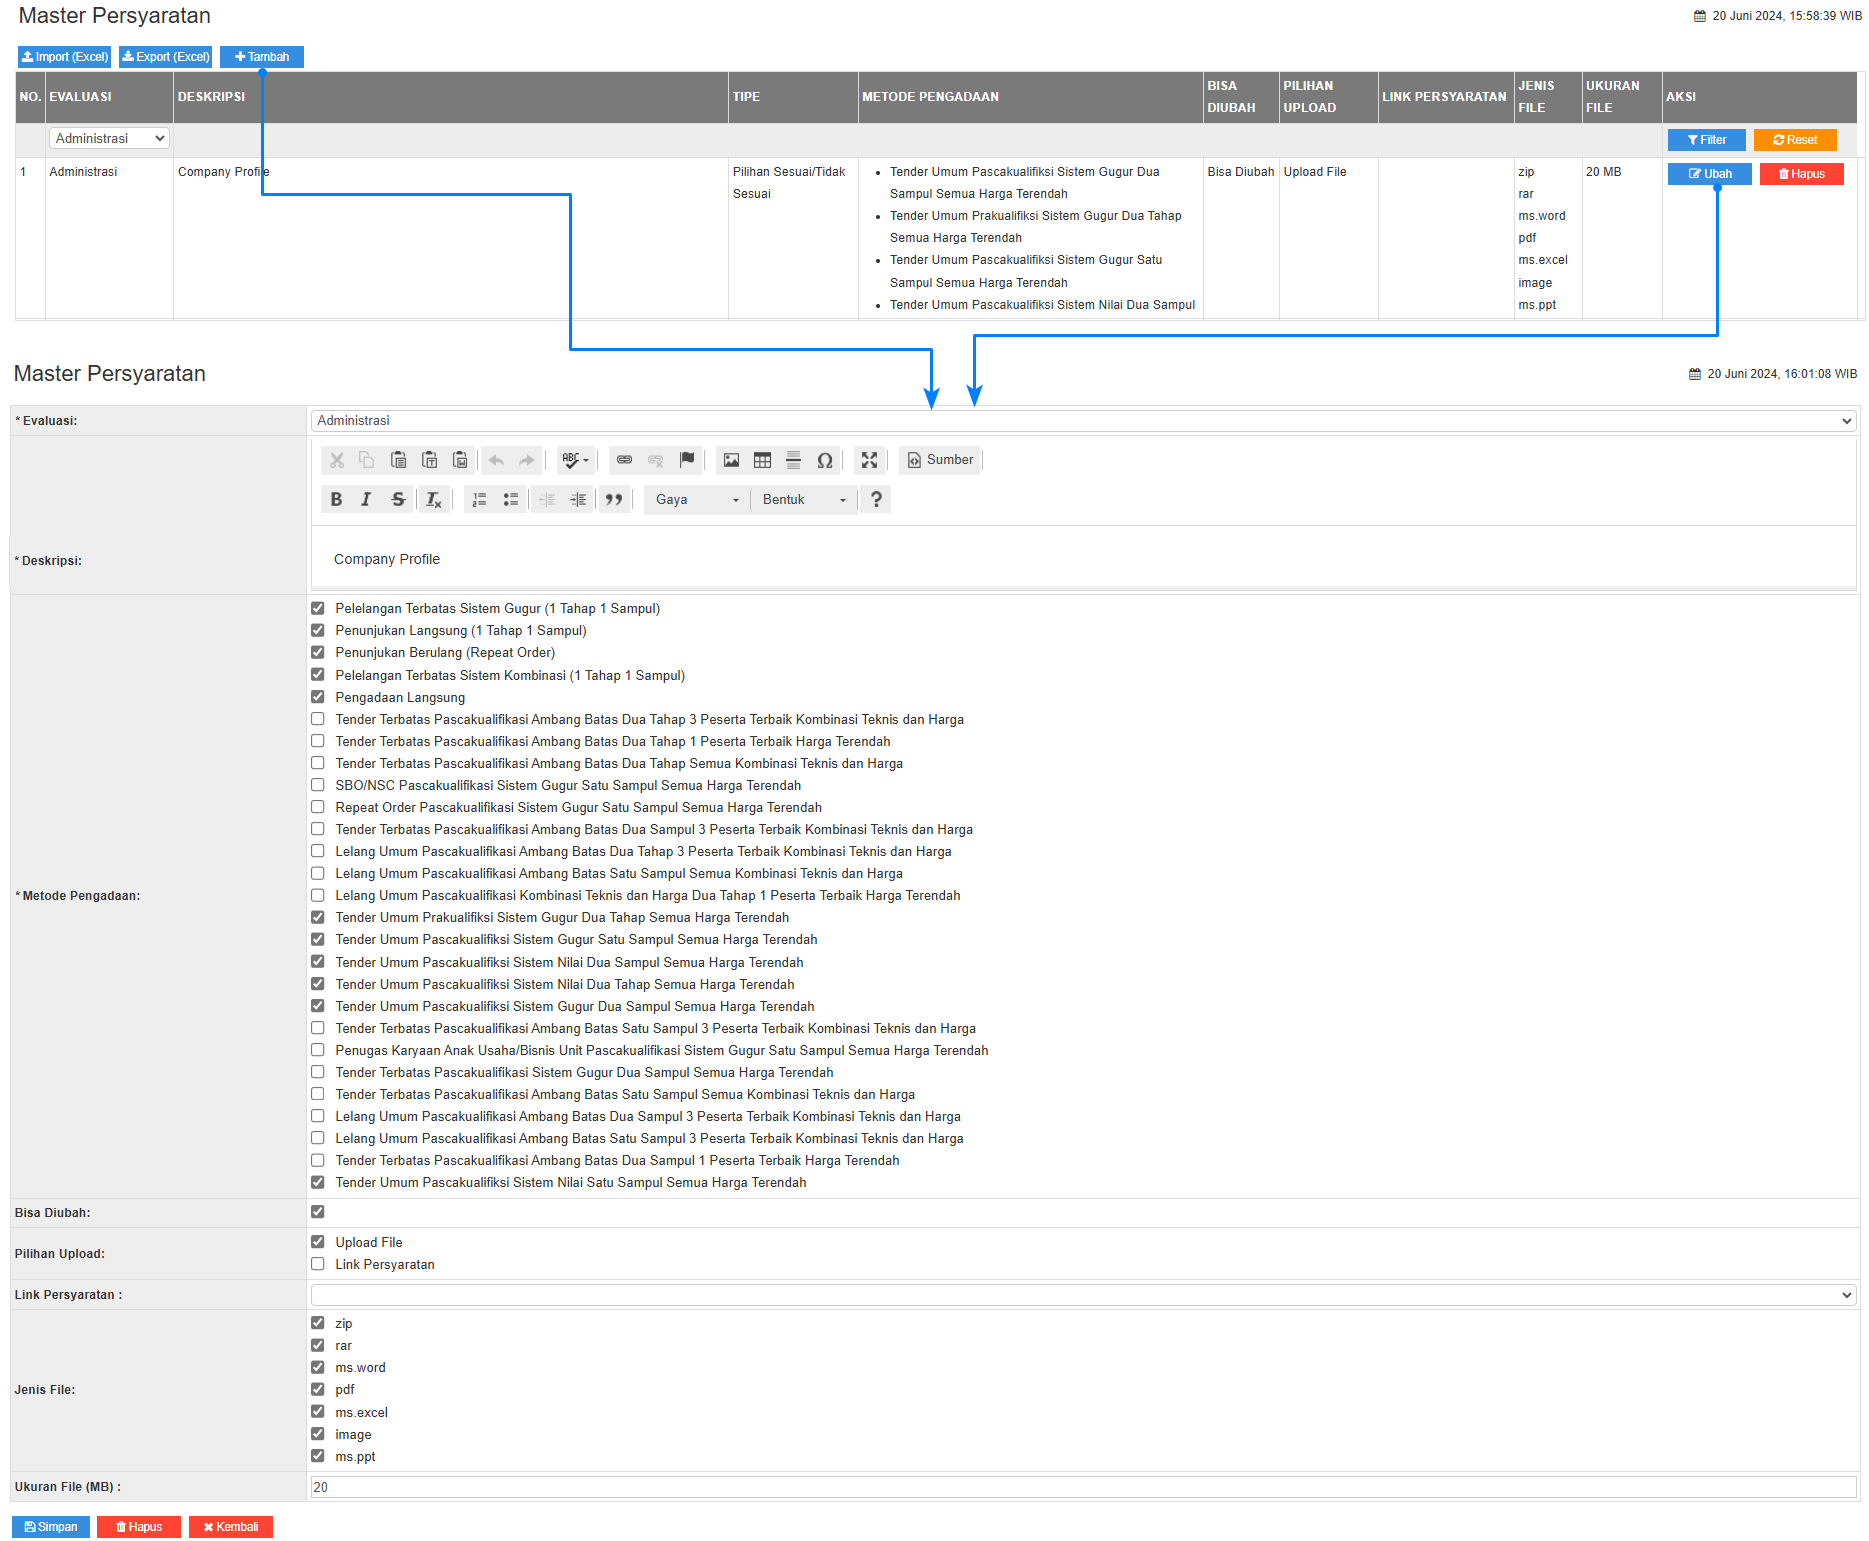This screenshot has height=1541, width=1869.
Task: Open the Administrasi filter dropdown in table
Action: click(x=109, y=139)
